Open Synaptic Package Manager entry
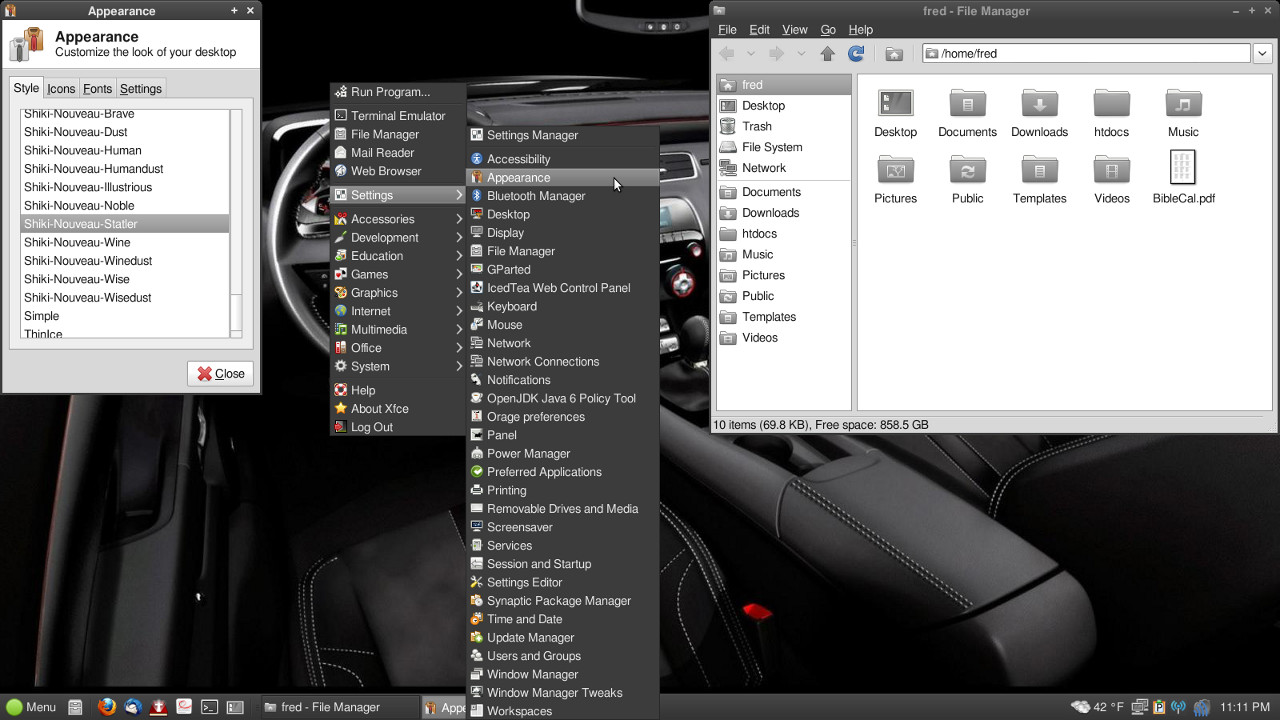Screen dimensions: 1280x720 tap(562, 601)
